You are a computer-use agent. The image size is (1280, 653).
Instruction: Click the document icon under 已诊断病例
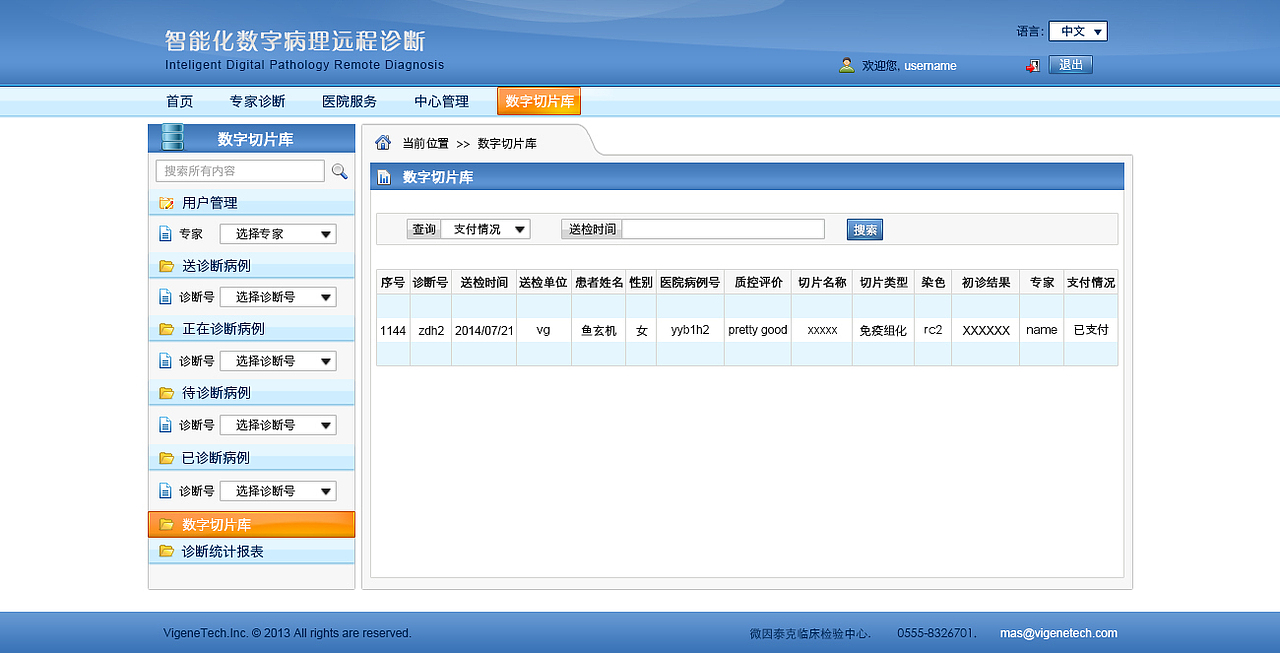point(166,491)
